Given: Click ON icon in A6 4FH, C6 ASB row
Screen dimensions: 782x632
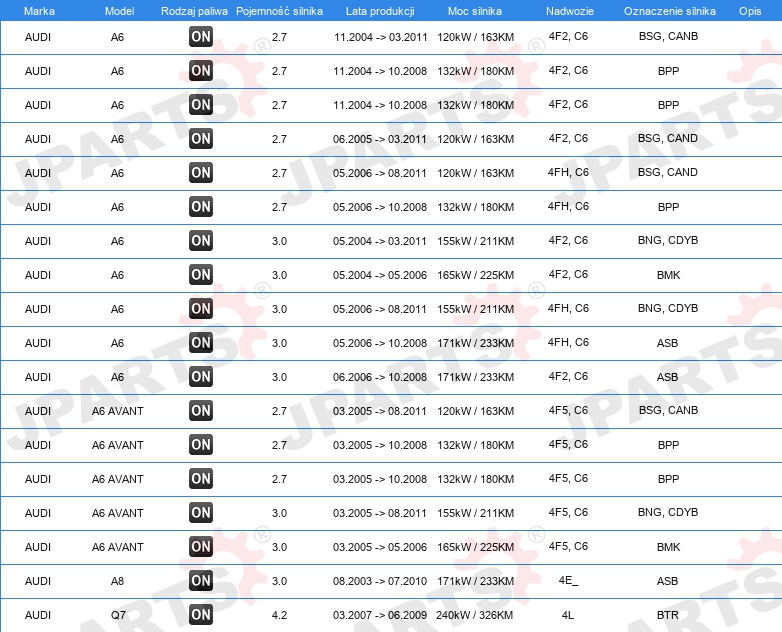Looking at the screenshot, I should click(x=201, y=343).
